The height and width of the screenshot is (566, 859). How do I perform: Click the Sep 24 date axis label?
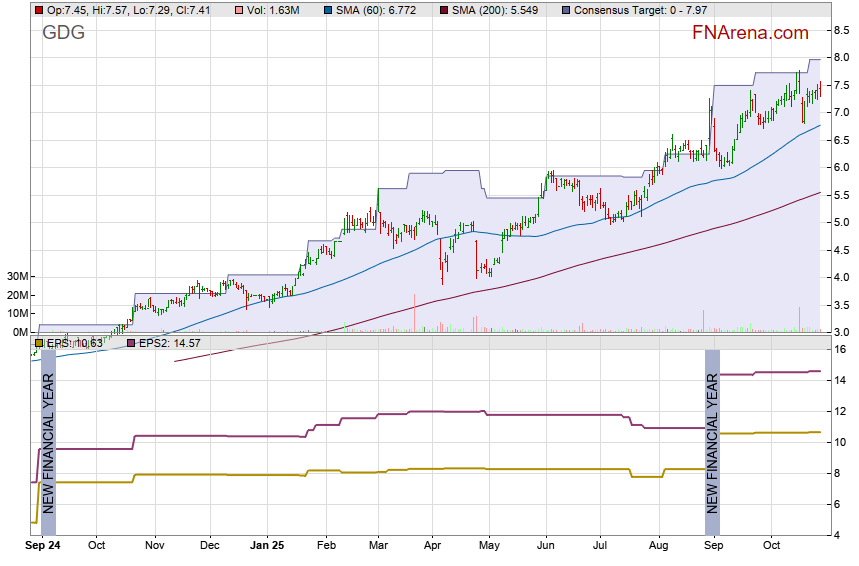[x=41, y=546]
